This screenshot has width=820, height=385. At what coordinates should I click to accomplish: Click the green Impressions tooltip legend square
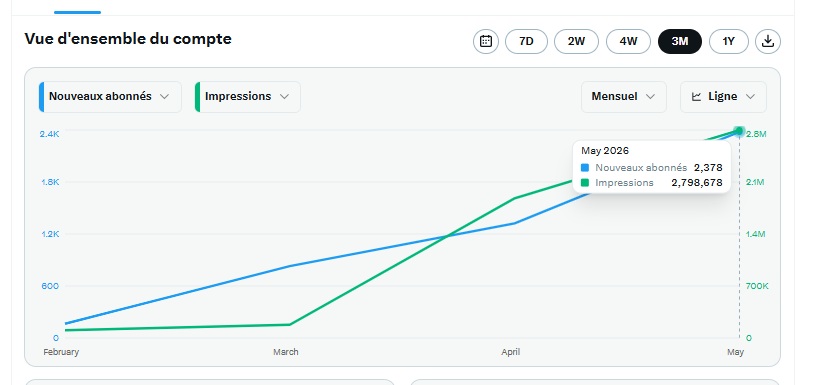click(585, 183)
